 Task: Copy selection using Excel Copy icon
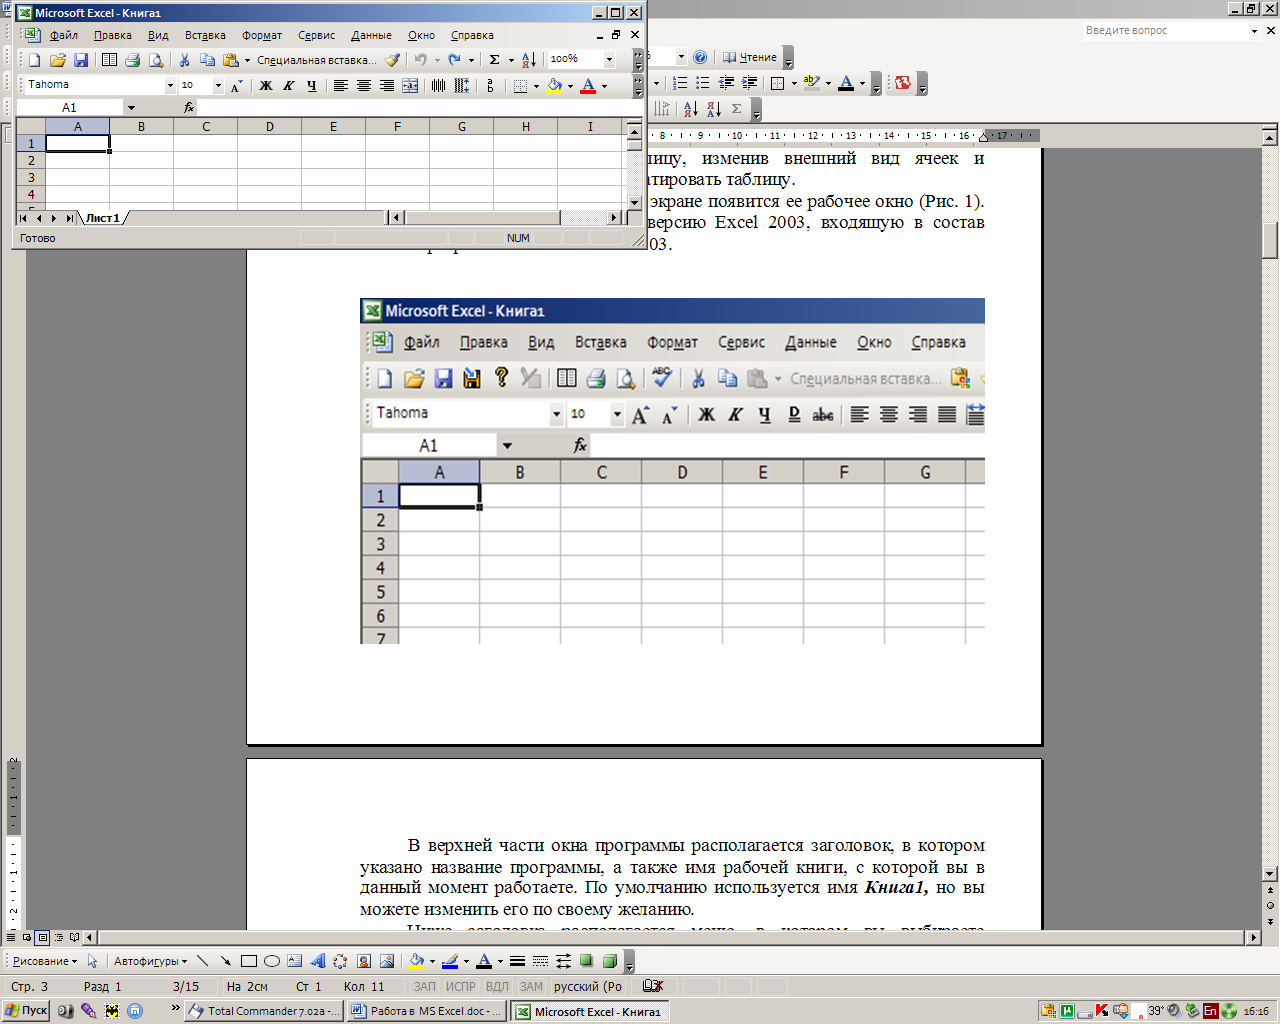(x=207, y=60)
